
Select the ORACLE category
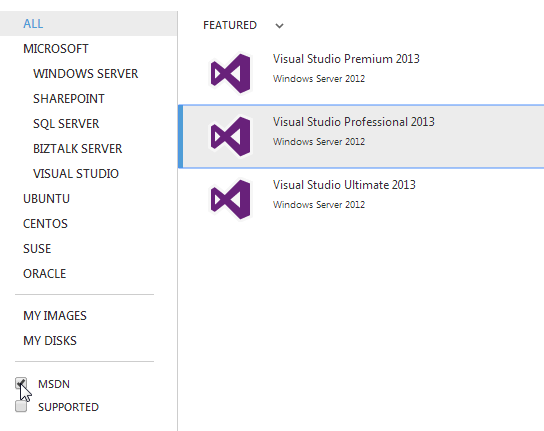[x=44, y=273]
